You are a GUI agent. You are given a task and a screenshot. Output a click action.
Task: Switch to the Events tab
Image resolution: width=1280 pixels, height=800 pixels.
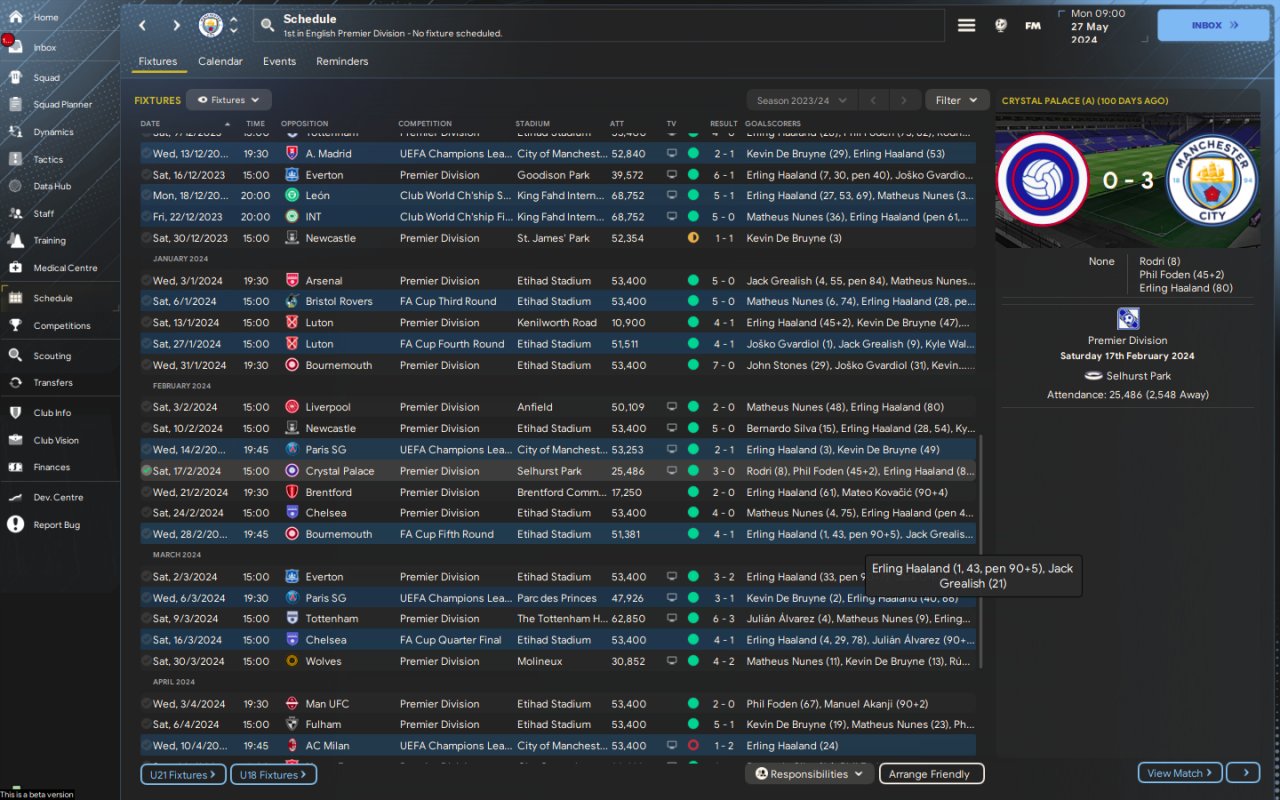[x=279, y=62]
